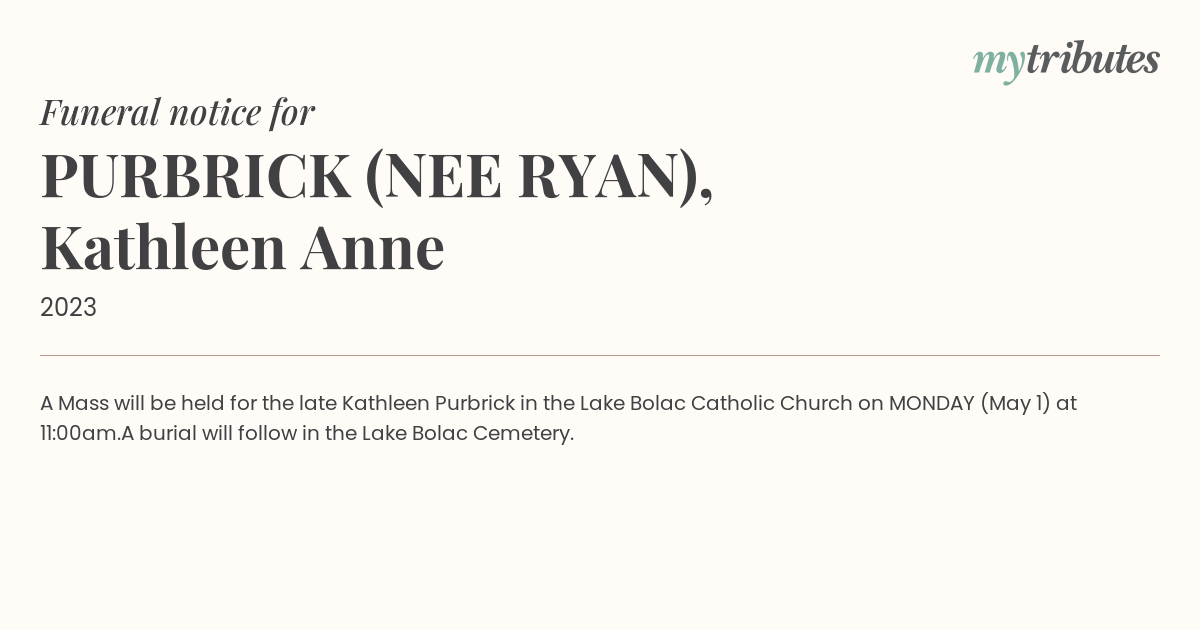
Task: Select the "Funeral notice for" italic heading
Action: point(177,112)
